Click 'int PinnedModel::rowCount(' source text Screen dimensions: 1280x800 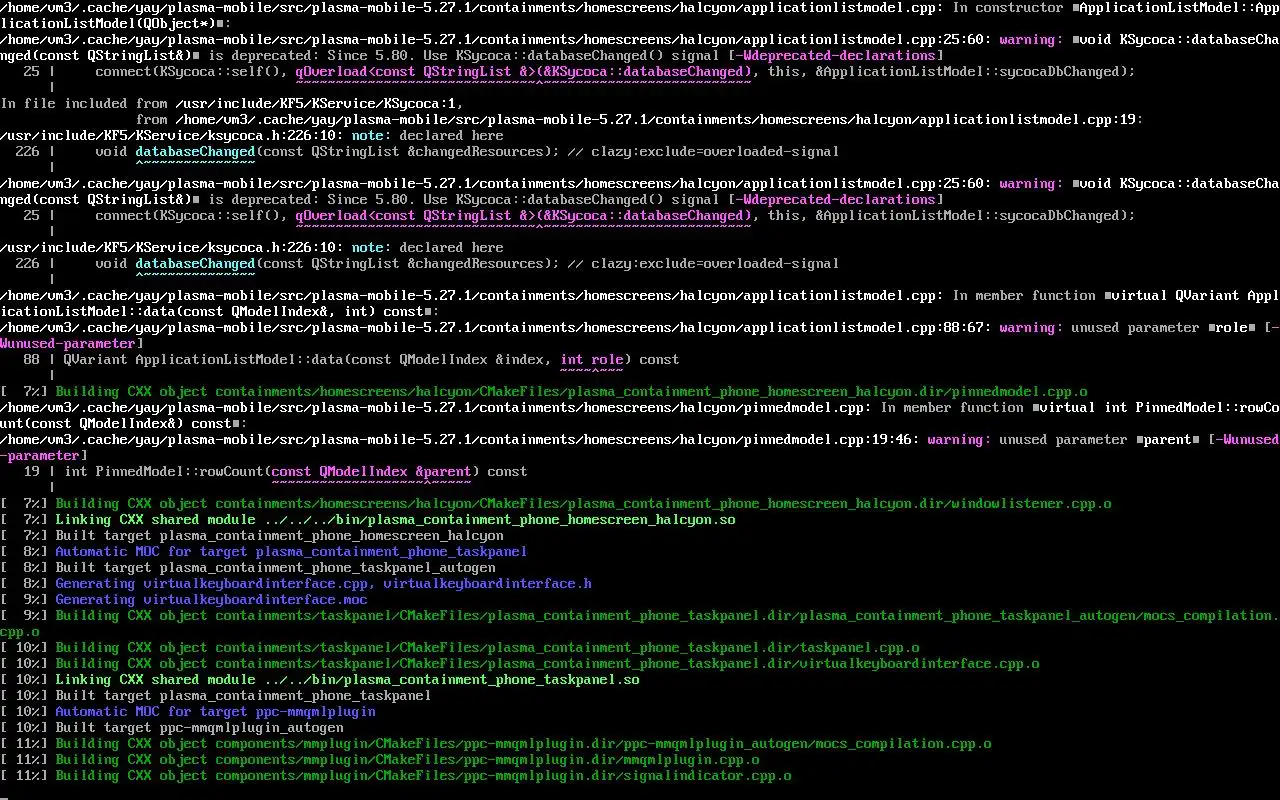pos(167,472)
